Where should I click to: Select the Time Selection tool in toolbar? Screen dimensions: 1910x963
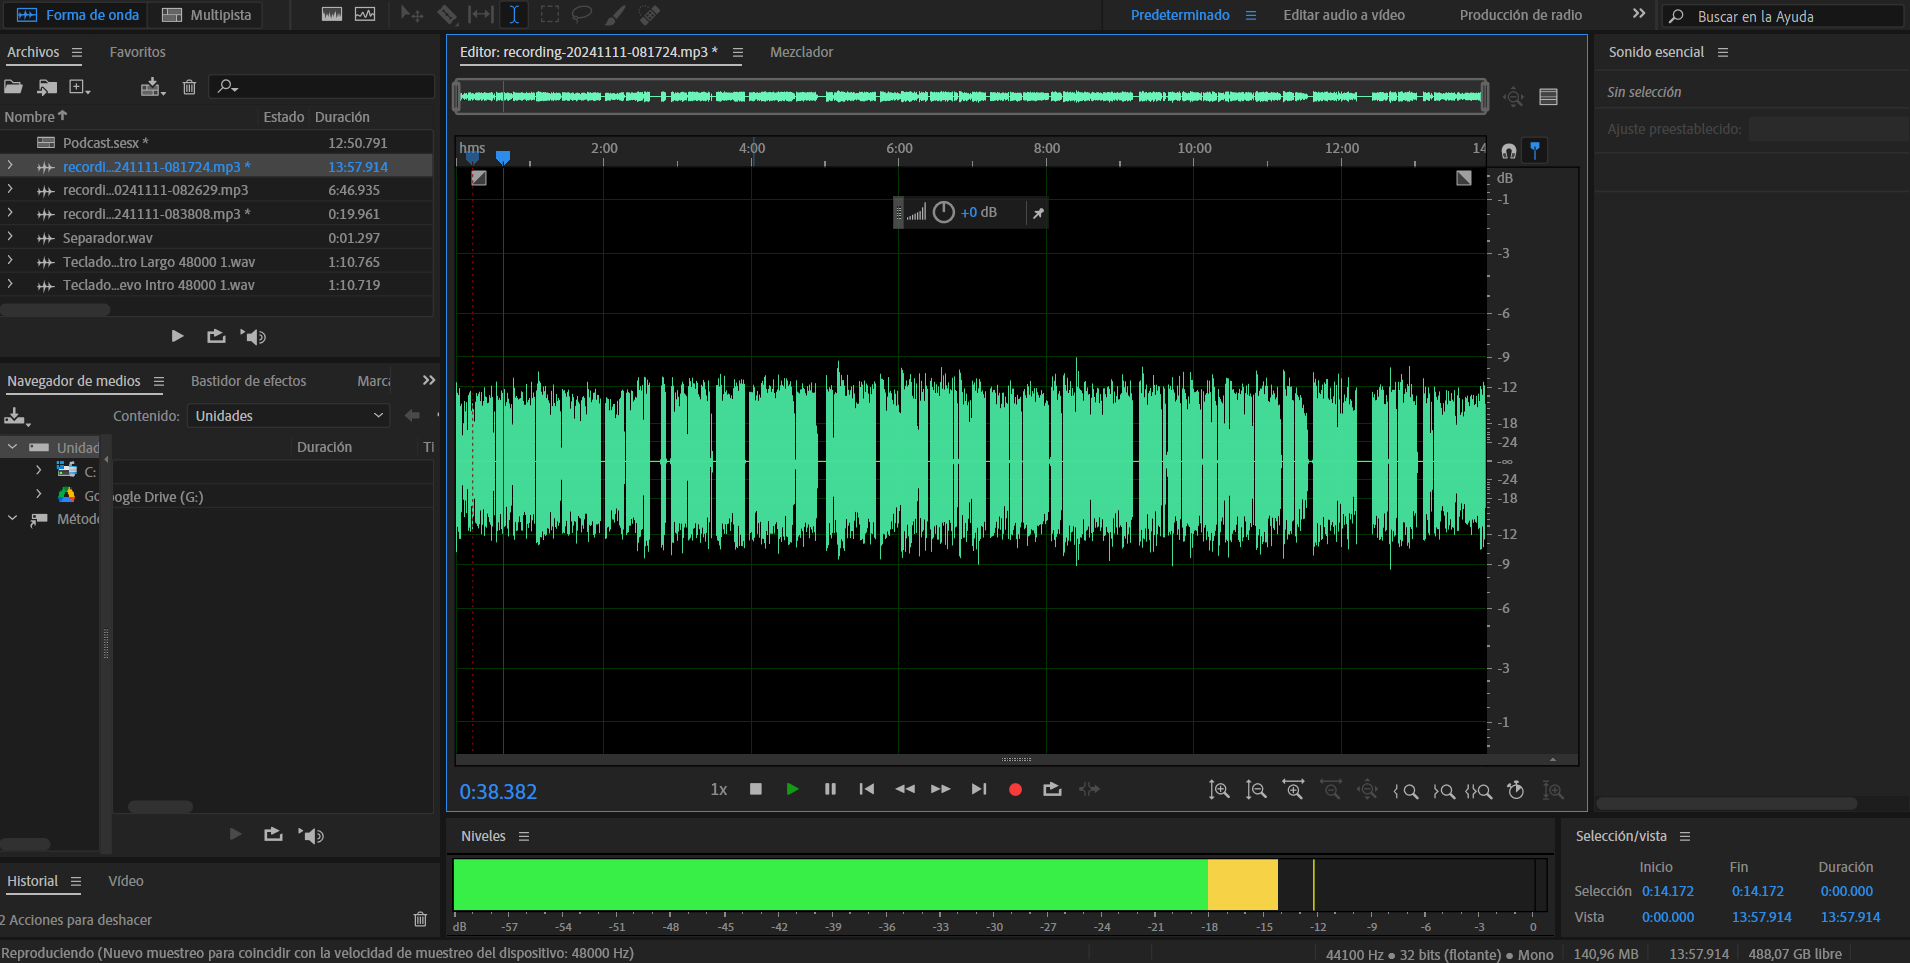point(514,15)
